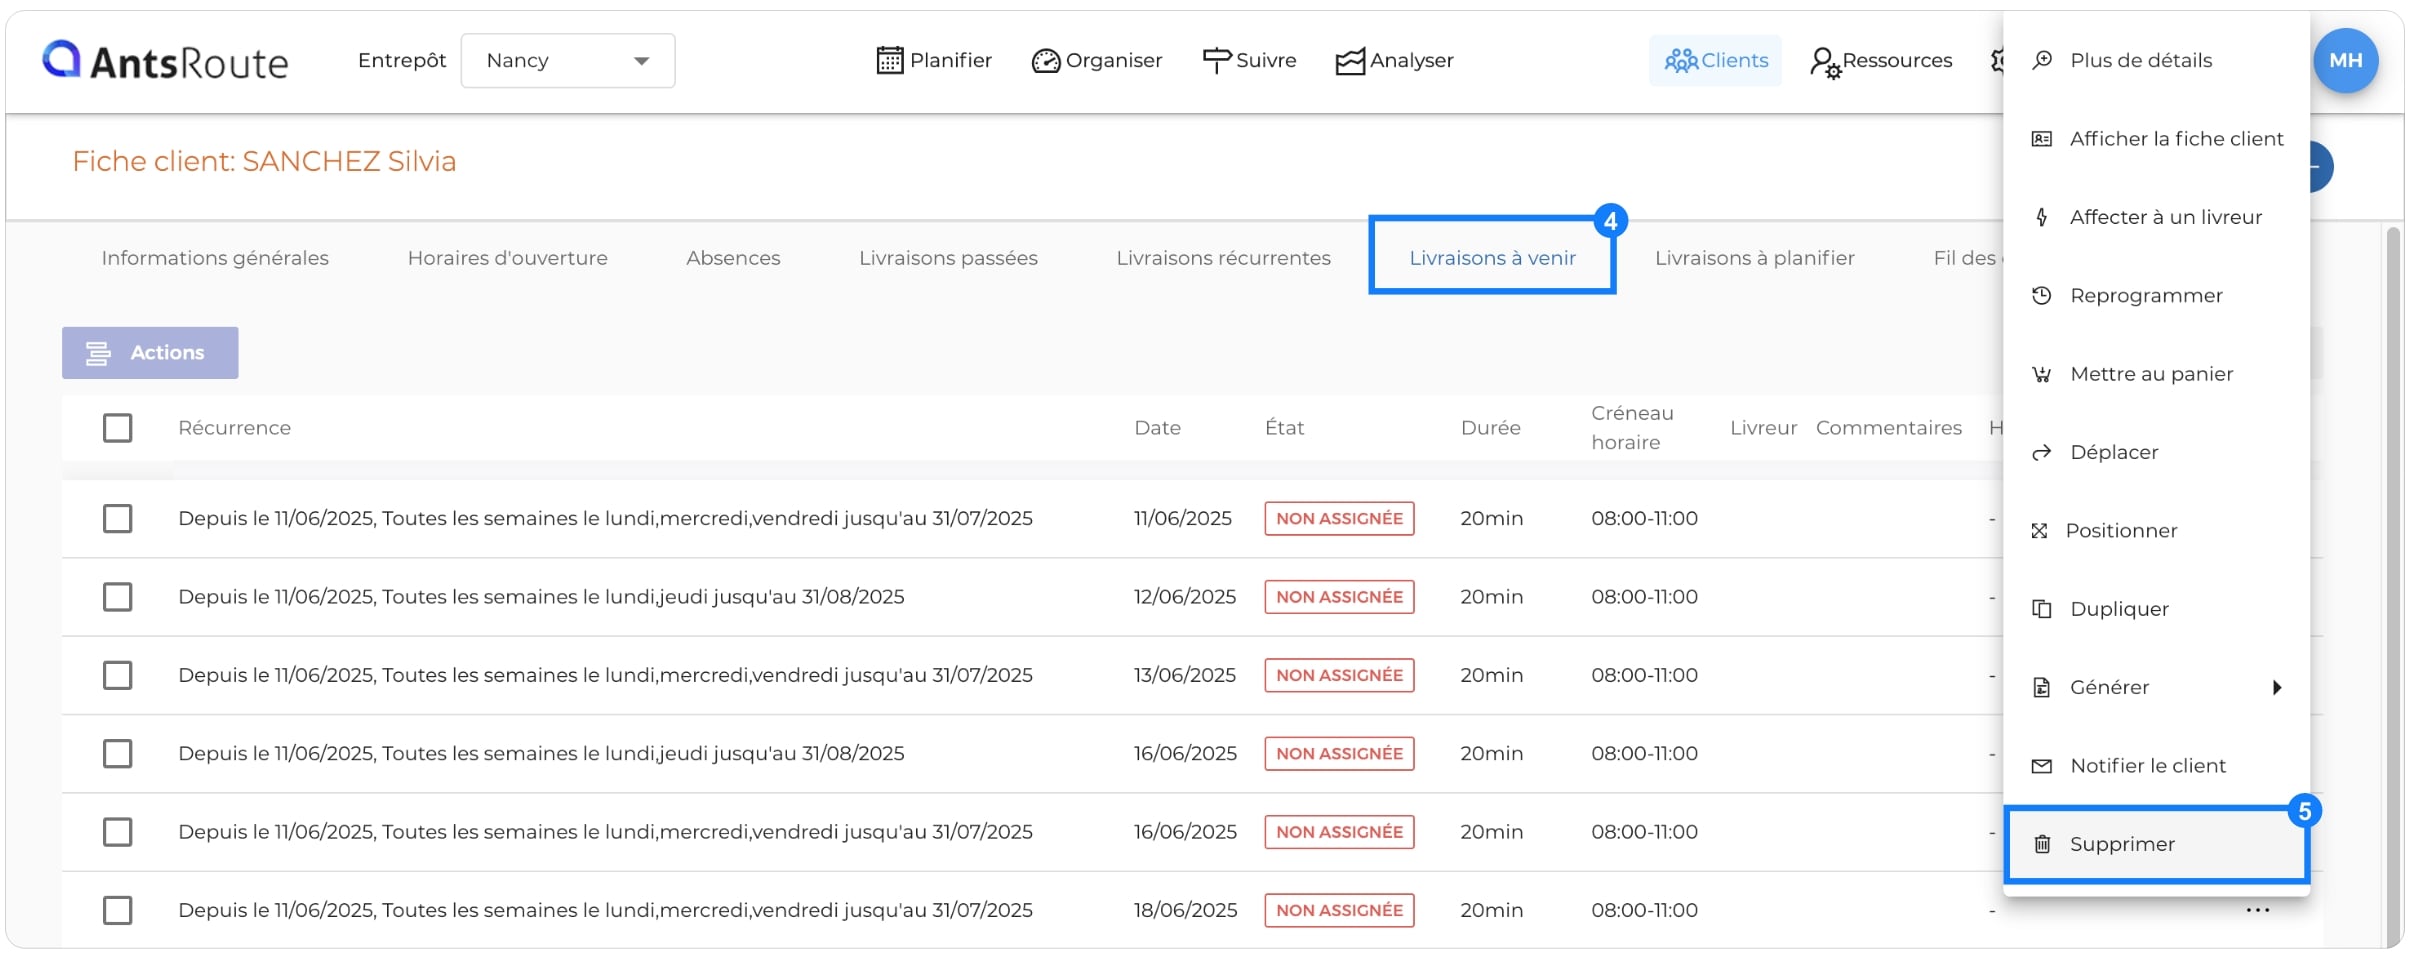The height and width of the screenshot is (958, 2410).
Task: Click the 12/06/2025 date cell
Action: click(1184, 597)
